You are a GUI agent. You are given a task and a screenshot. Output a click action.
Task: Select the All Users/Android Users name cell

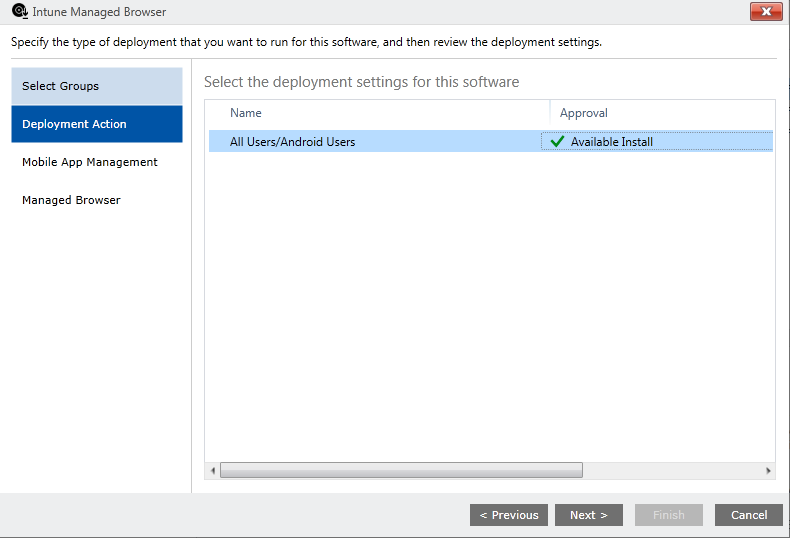coord(292,142)
